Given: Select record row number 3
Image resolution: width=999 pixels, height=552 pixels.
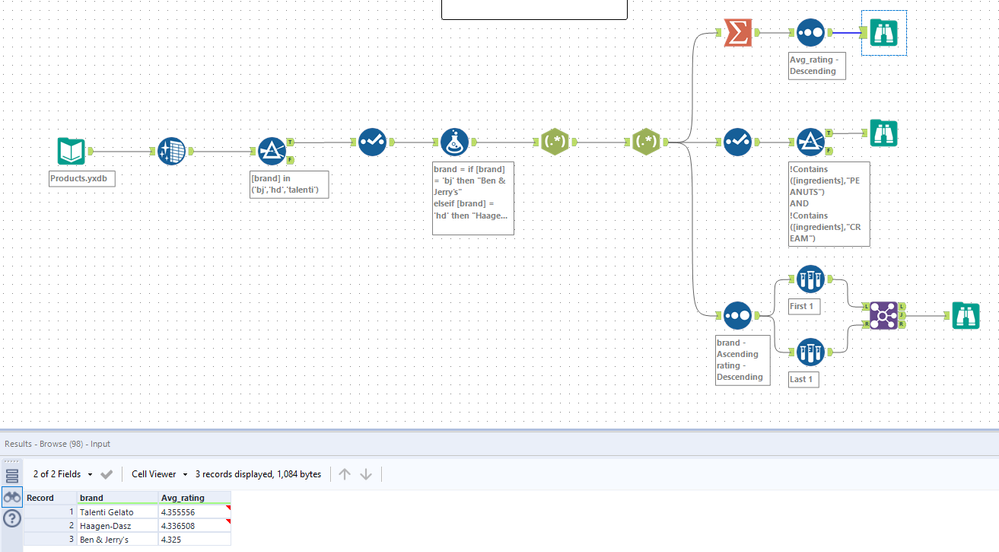Looking at the screenshot, I should pos(50,539).
